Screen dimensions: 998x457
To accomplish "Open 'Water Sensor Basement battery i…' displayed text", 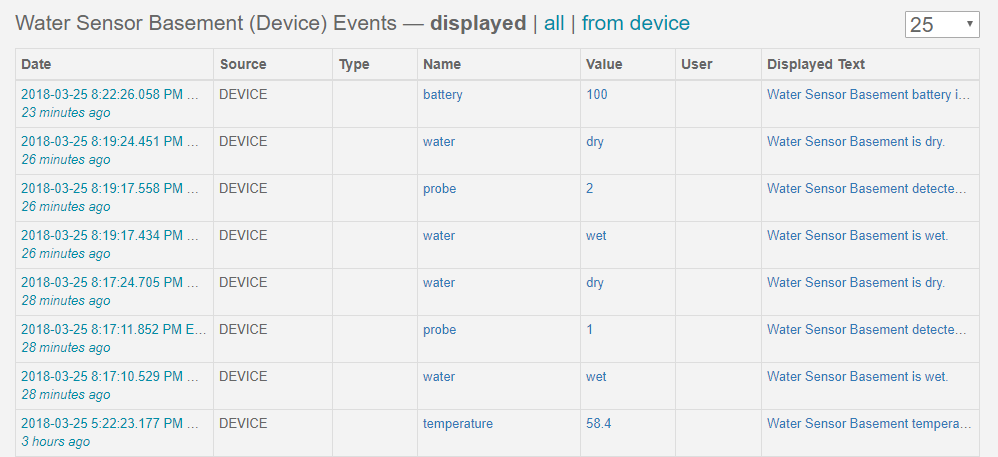I will (x=868, y=95).
